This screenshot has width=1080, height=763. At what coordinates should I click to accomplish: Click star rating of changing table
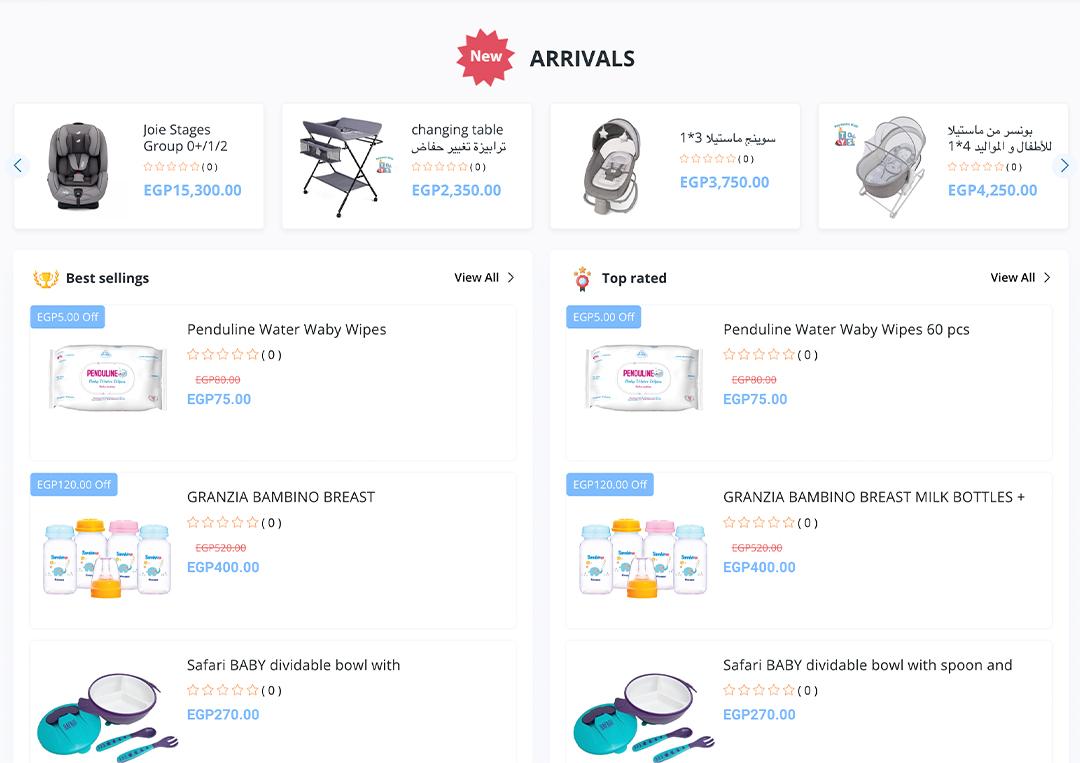coord(440,167)
